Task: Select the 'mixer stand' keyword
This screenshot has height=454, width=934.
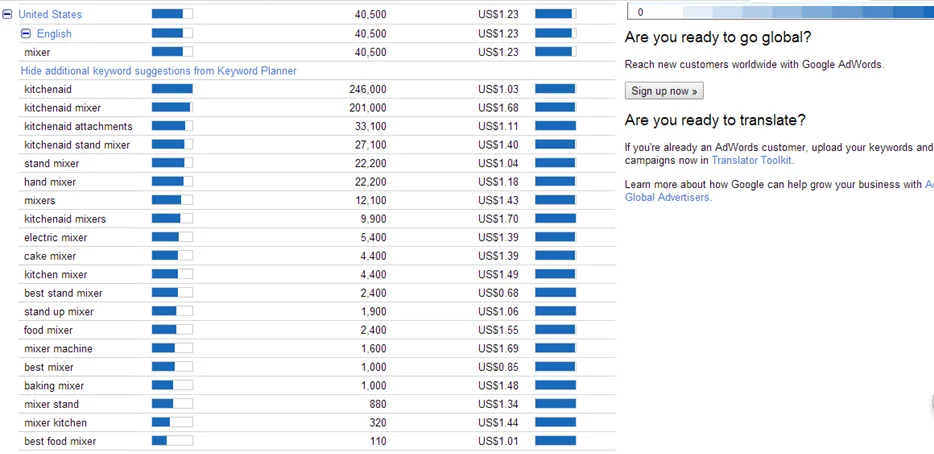Action: (51, 404)
